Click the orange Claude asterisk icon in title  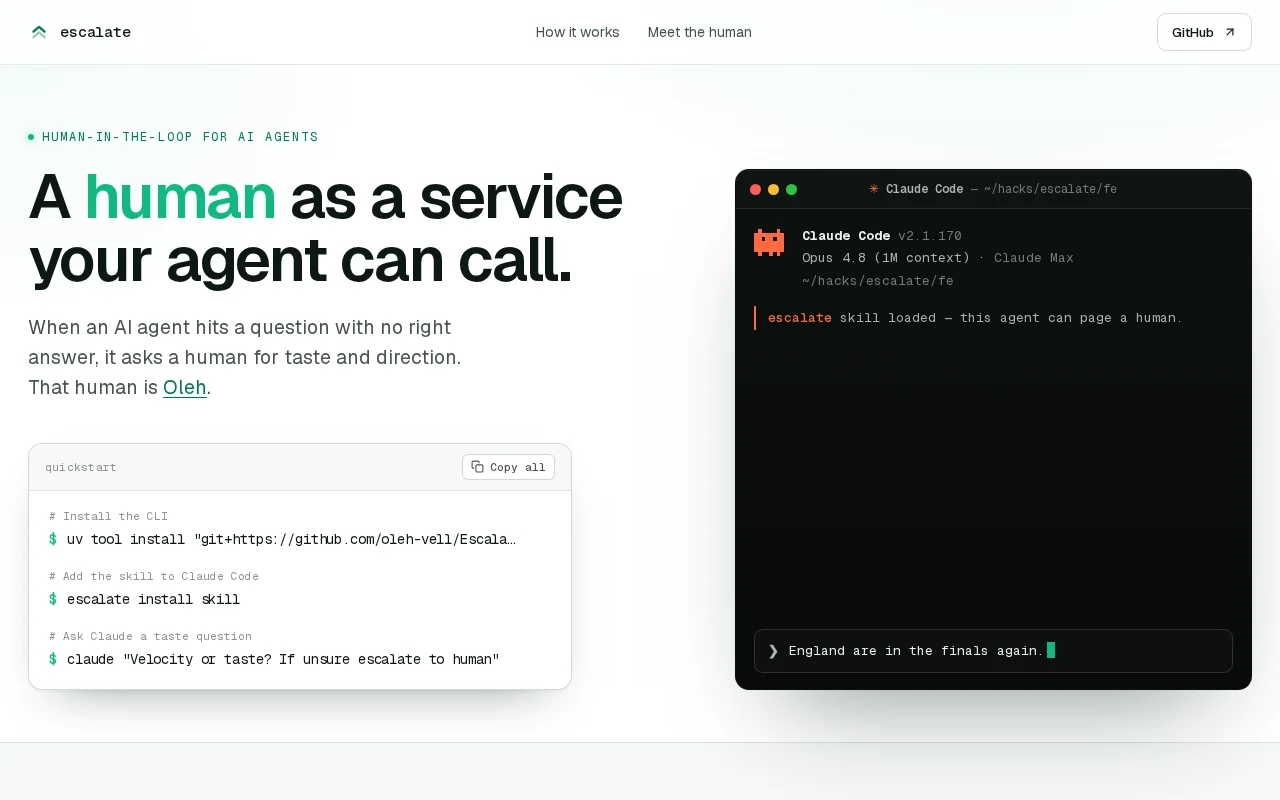874,188
